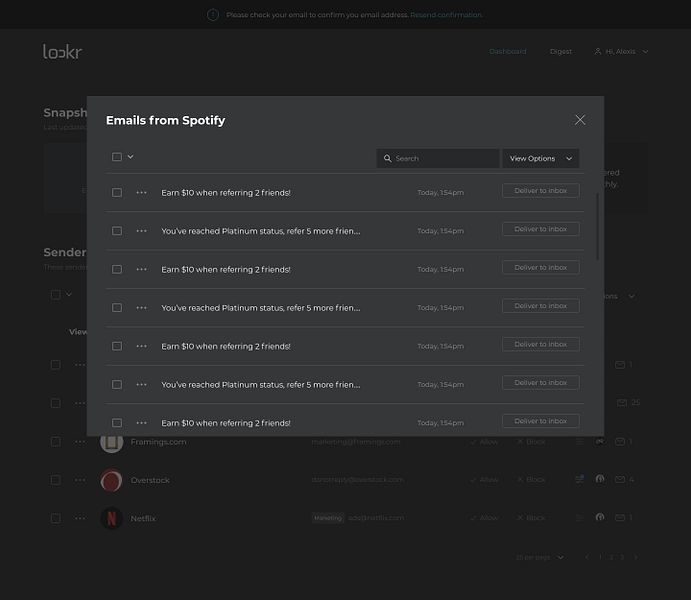The width and height of the screenshot is (691, 600).
Task: Click the Overstock sender avatar
Action: pyautogui.click(x=111, y=480)
